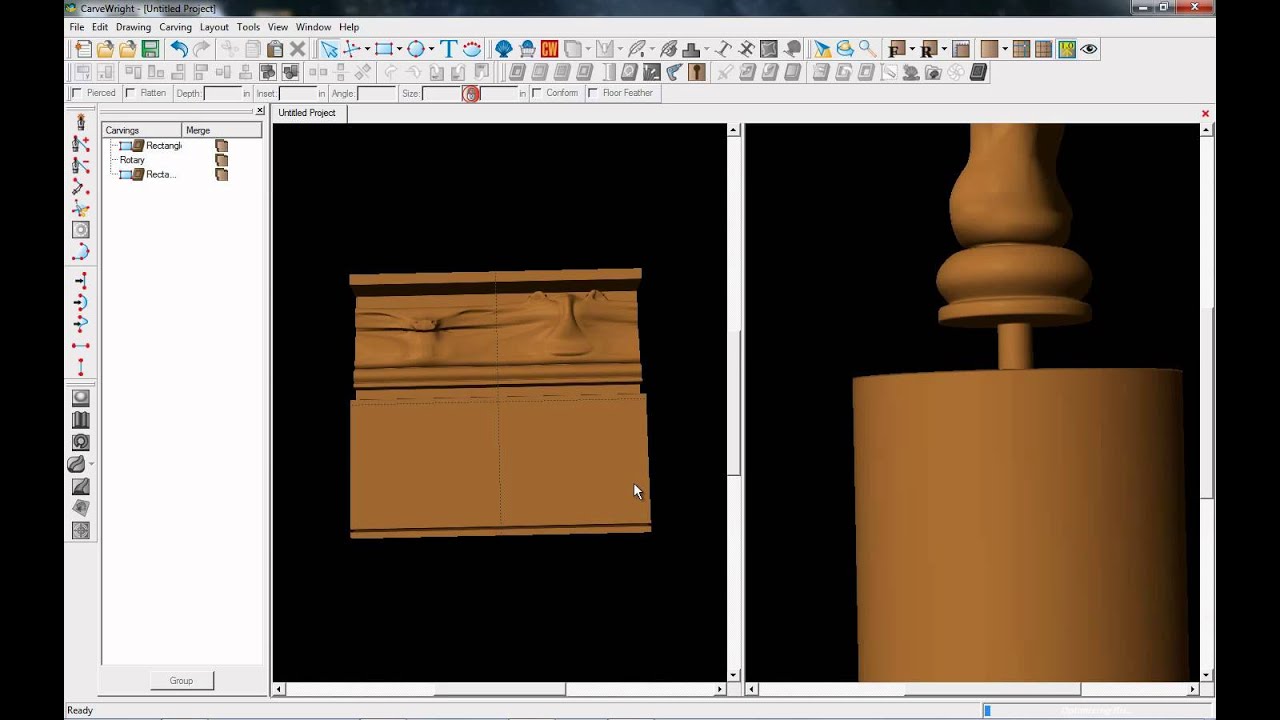Undo the last action with the blue arrow
Viewport: 1280px width, 720px height.
pyautogui.click(x=179, y=49)
